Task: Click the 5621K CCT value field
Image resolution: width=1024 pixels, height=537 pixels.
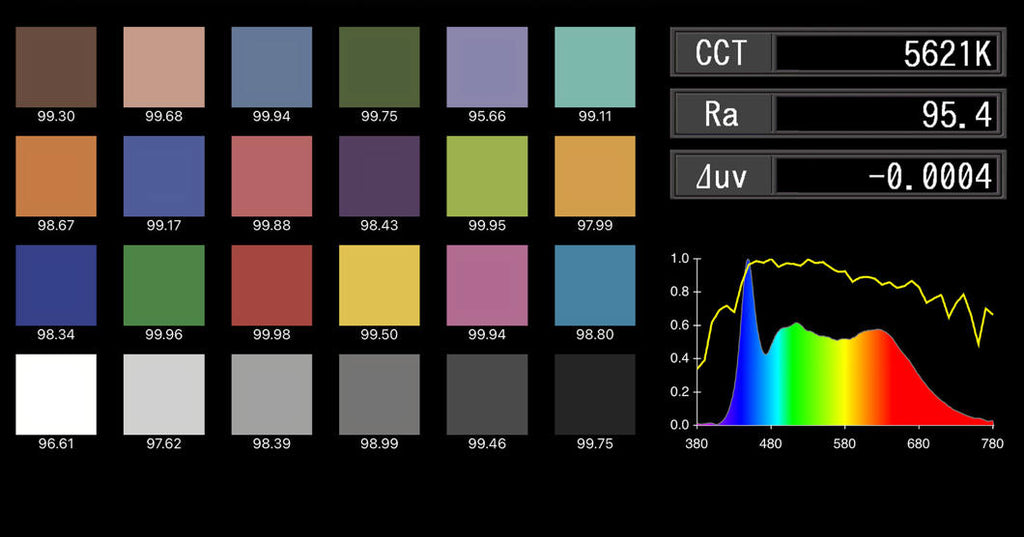Action: [x=887, y=52]
